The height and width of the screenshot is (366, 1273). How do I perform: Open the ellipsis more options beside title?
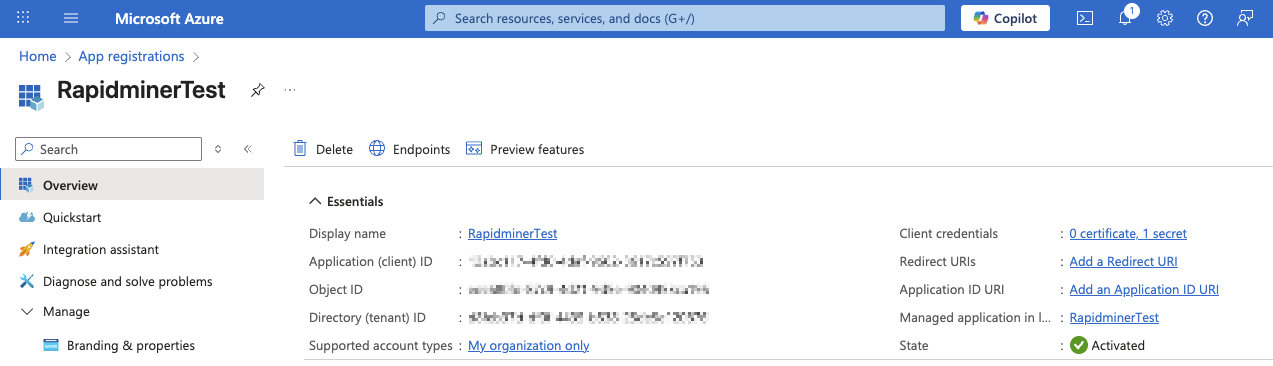(x=291, y=90)
